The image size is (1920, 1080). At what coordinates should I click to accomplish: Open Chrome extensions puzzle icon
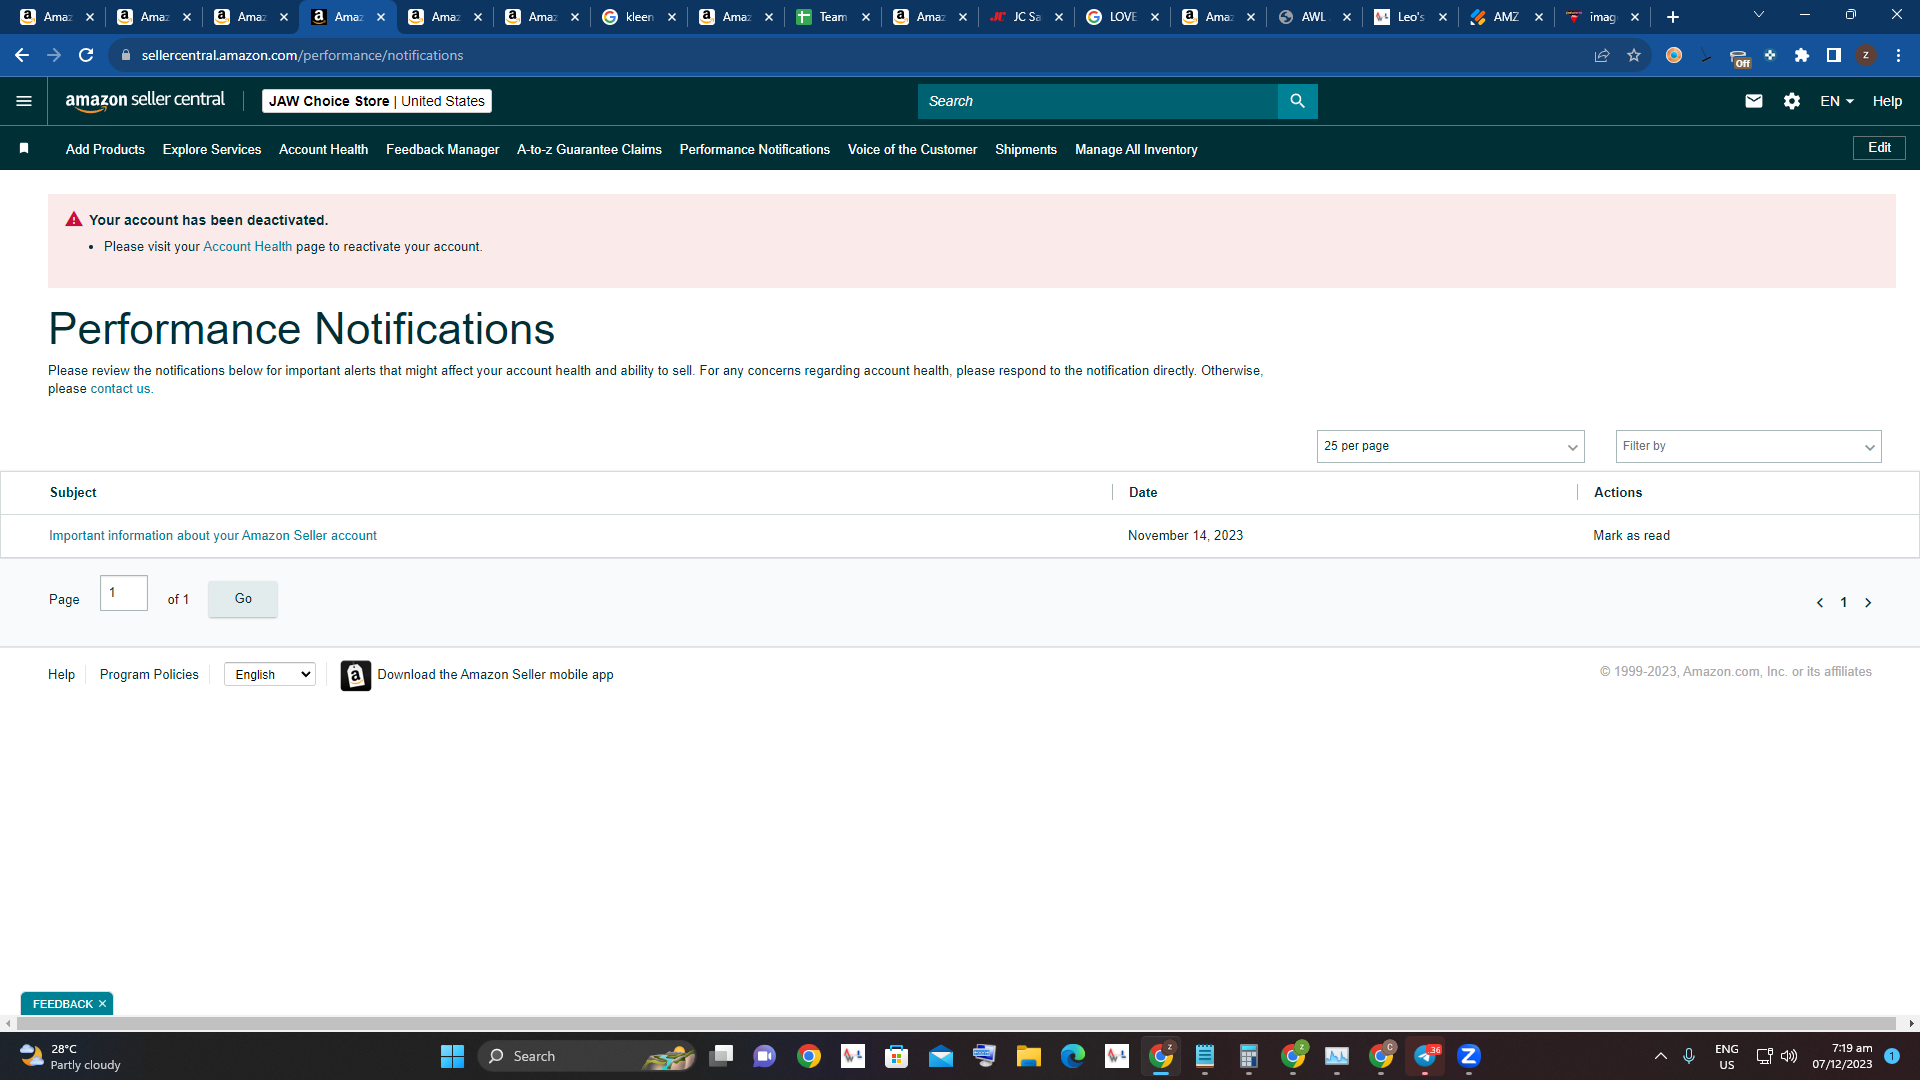coord(1801,55)
